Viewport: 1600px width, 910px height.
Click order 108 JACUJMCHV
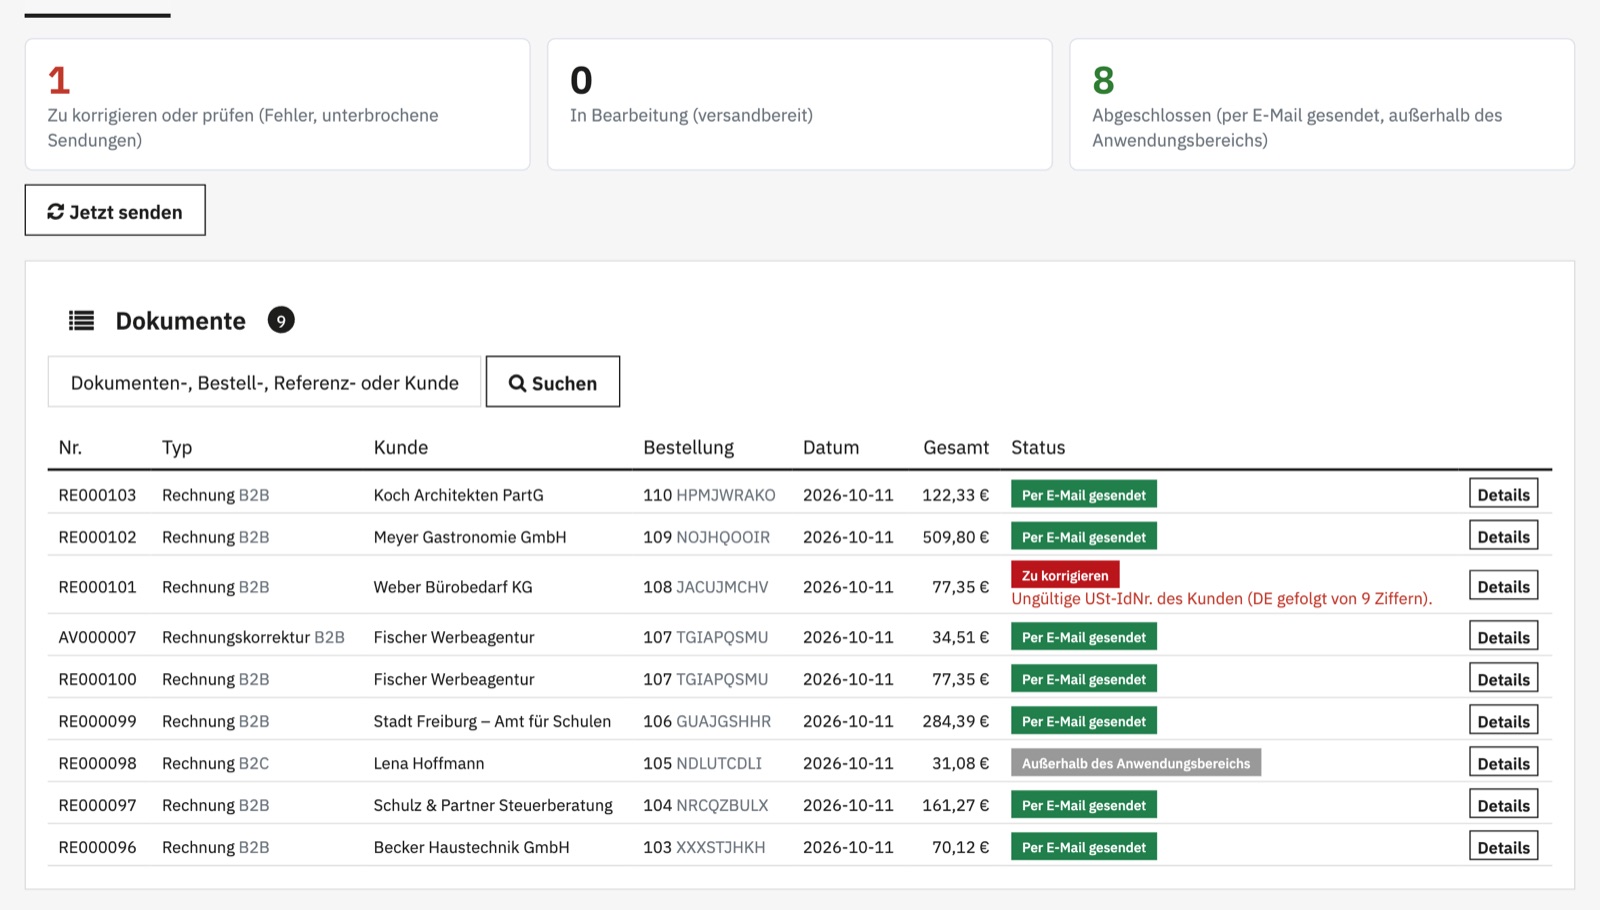(x=706, y=587)
